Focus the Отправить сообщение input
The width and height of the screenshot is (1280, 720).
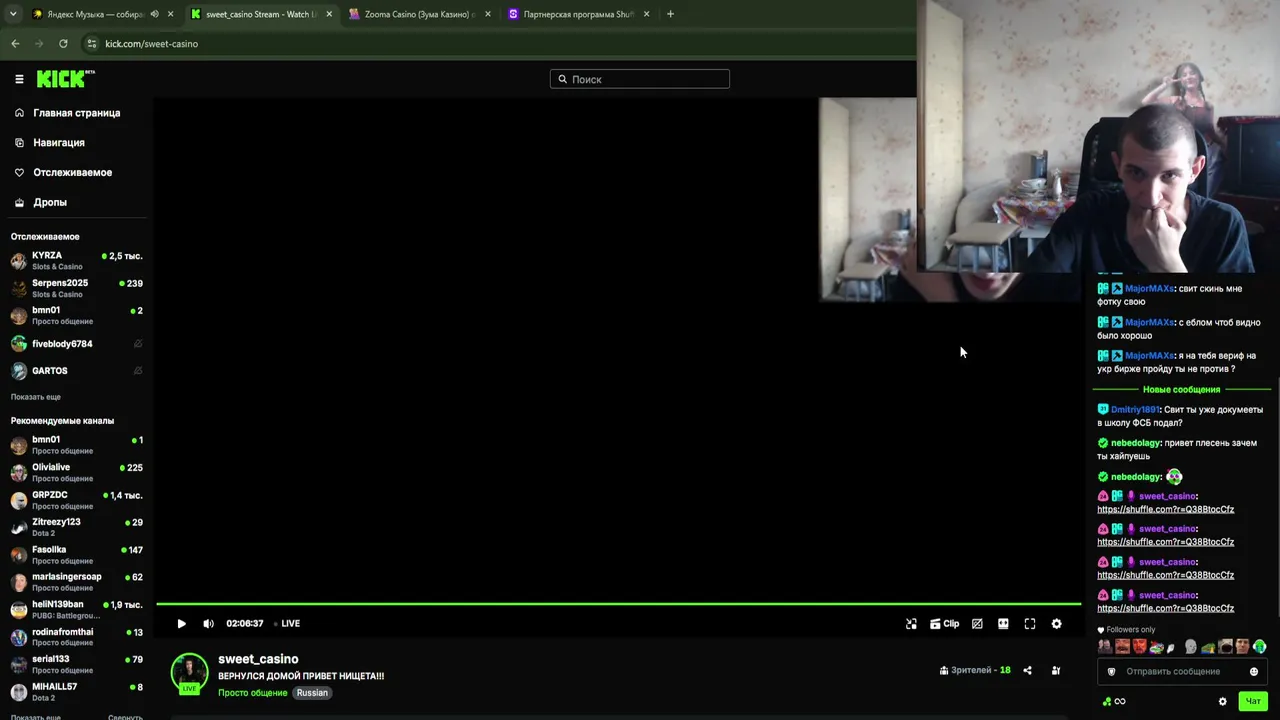coord(1181,672)
